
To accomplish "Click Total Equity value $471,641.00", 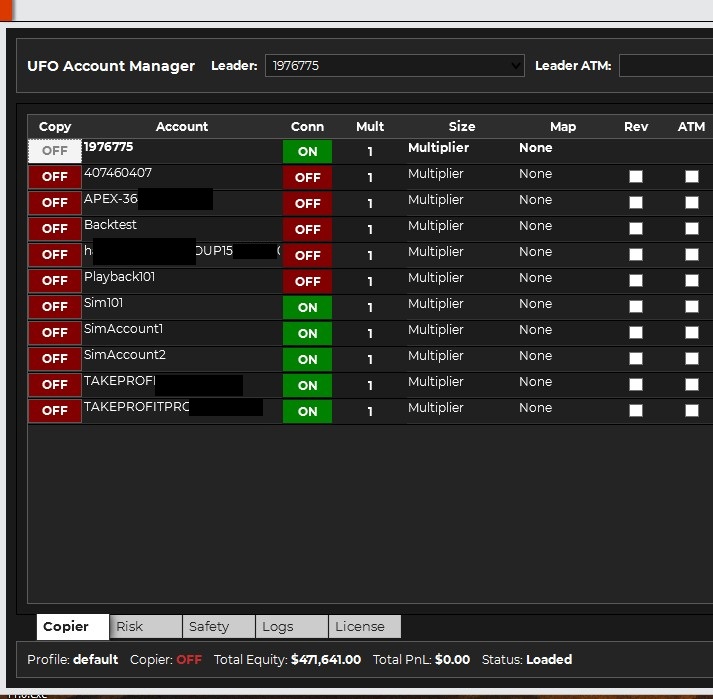I will coord(326,659).
